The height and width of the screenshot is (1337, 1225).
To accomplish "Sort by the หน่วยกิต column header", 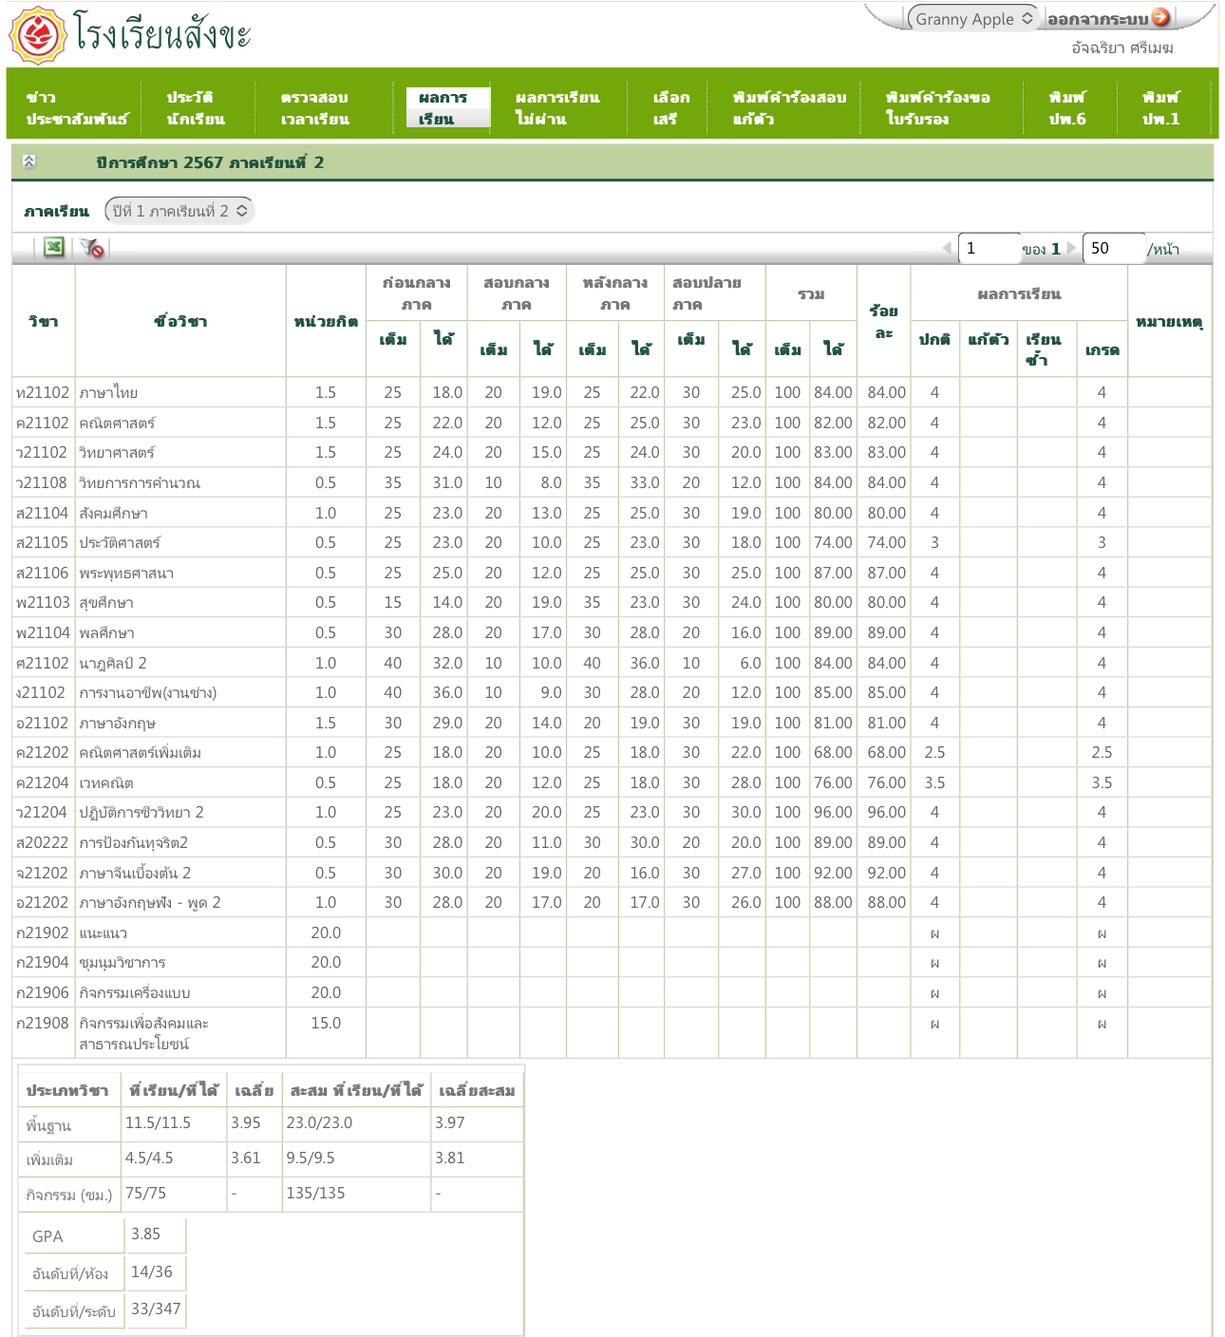I will coord(326,321).
